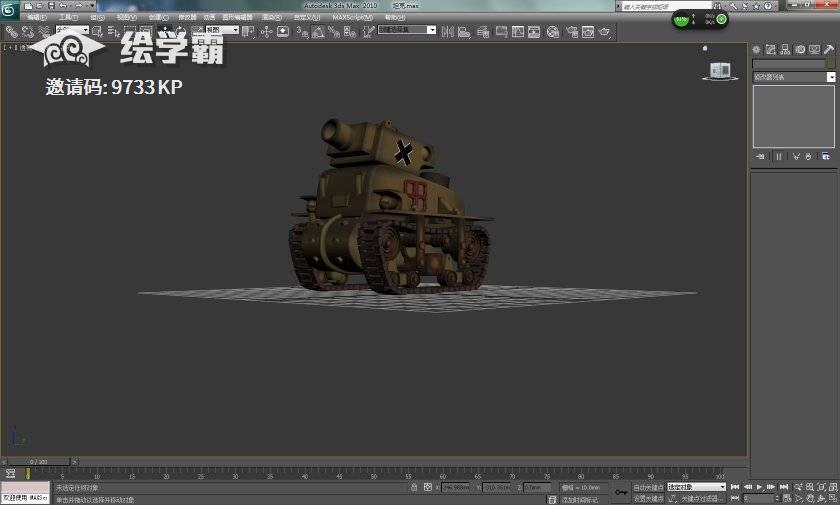Toggle the Percent Snap button
The image size is (840, 505).
click(334, 32)
